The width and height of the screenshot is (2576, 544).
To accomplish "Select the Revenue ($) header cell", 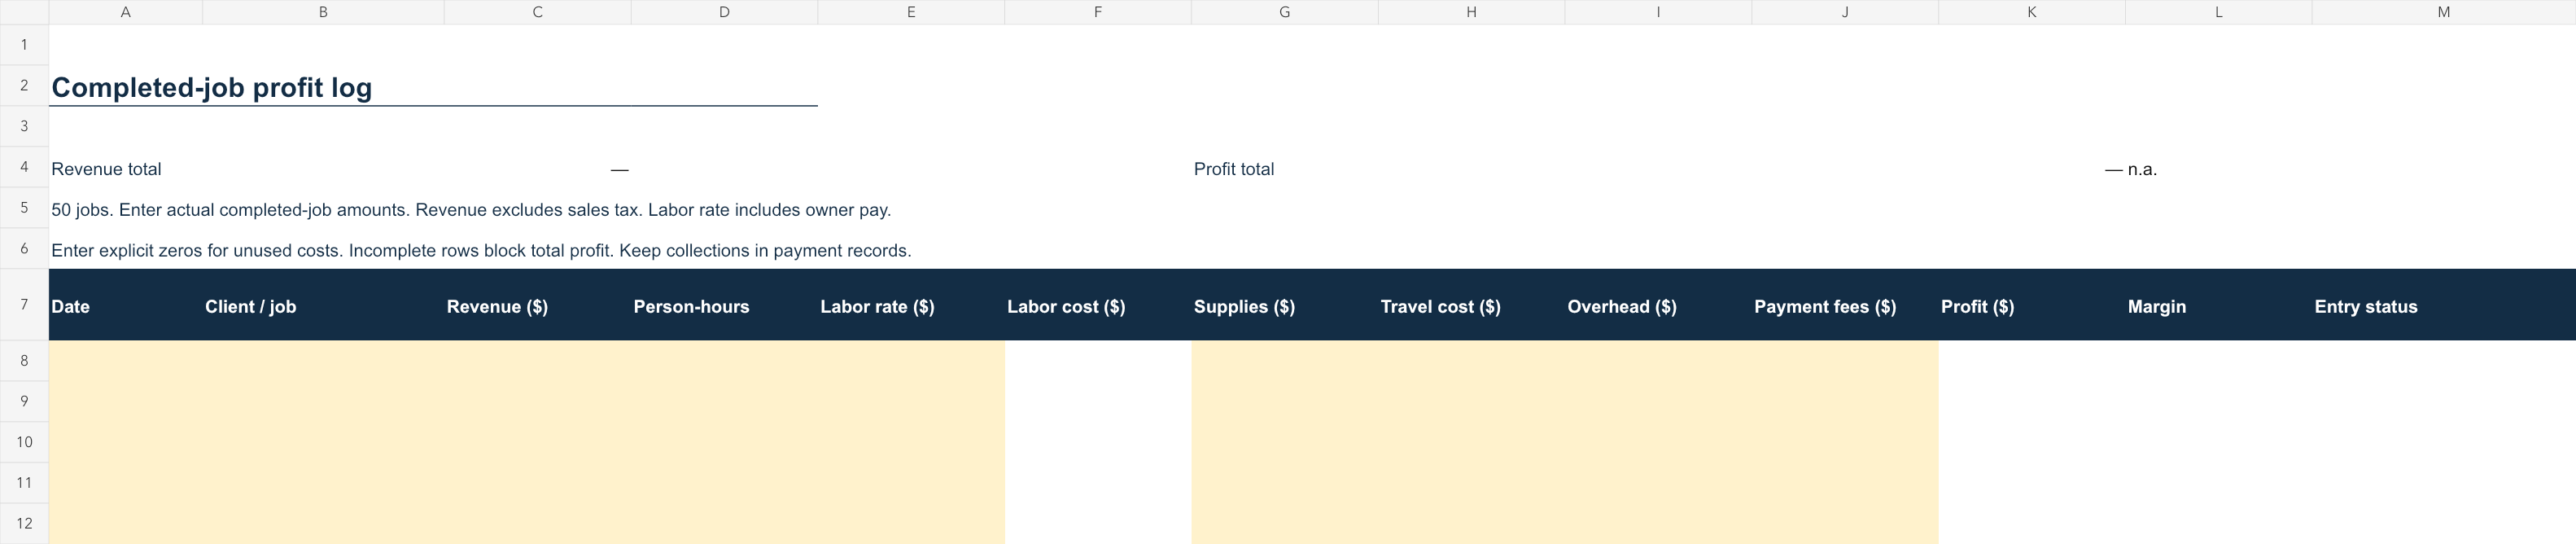I will point(537,306).
